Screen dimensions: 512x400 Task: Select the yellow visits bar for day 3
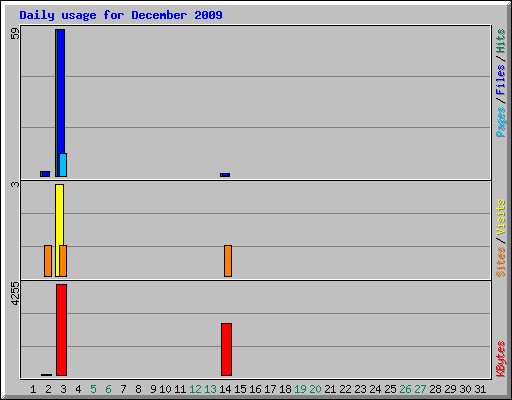click(59, 215)
